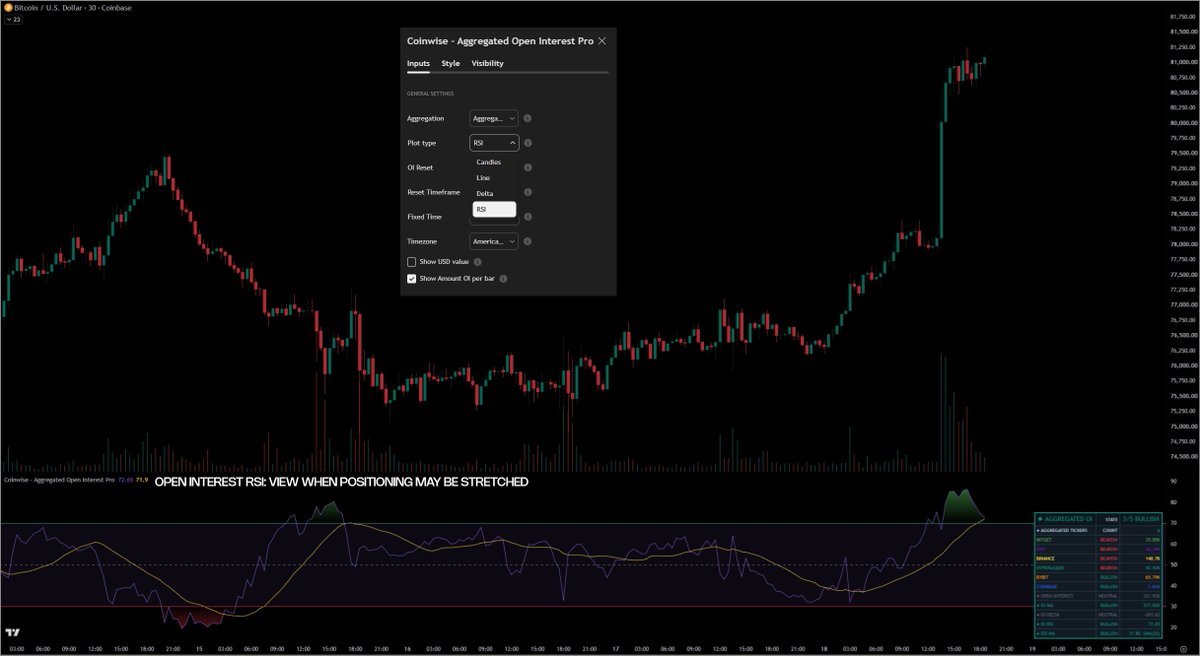Open info tooltip icon beside Reset Timeframe
The image size is (1200, 656).
(528, 192)
